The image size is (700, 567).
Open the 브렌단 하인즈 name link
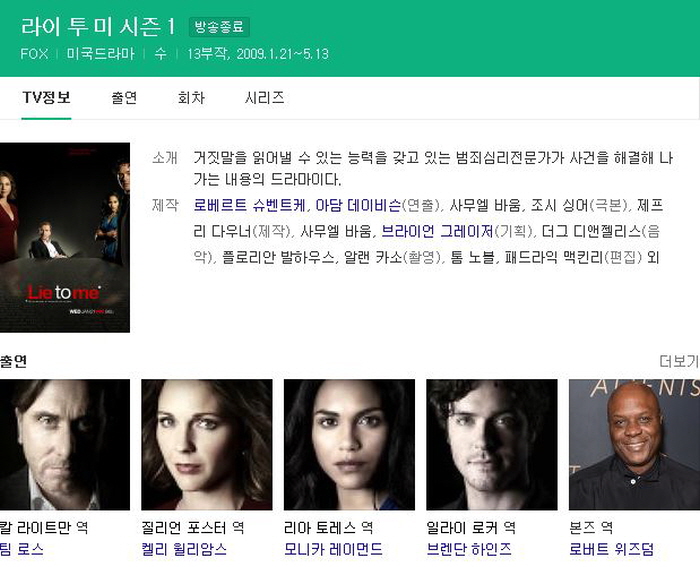[469, 549]
